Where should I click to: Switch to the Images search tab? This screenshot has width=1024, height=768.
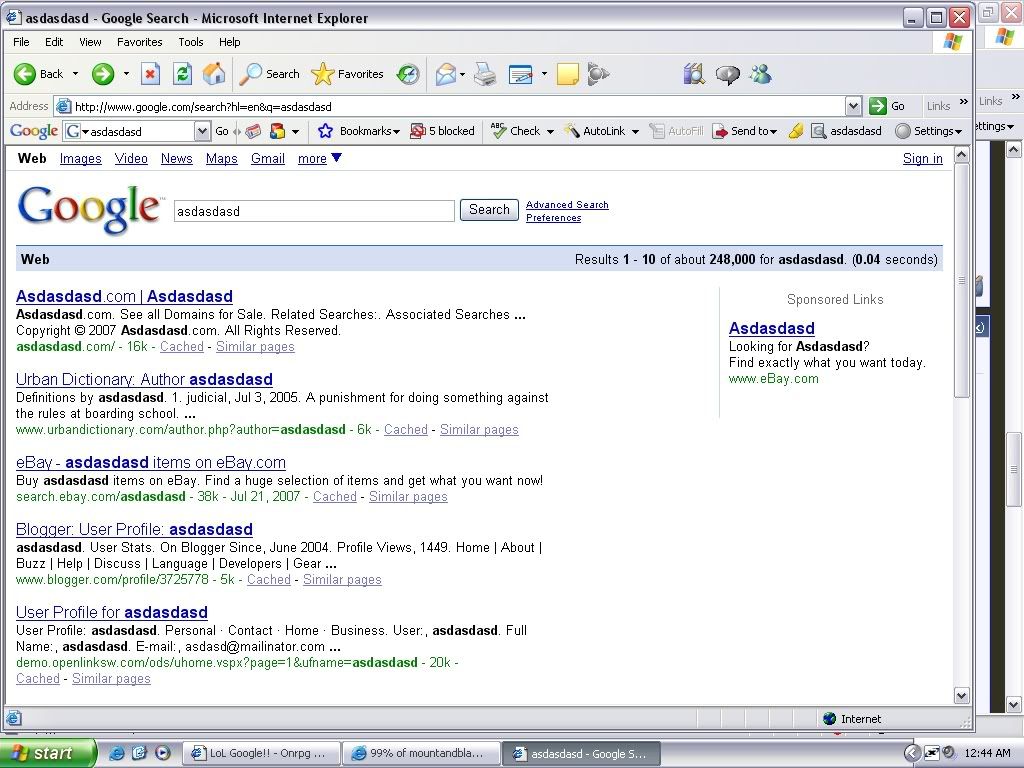point(80,158)
